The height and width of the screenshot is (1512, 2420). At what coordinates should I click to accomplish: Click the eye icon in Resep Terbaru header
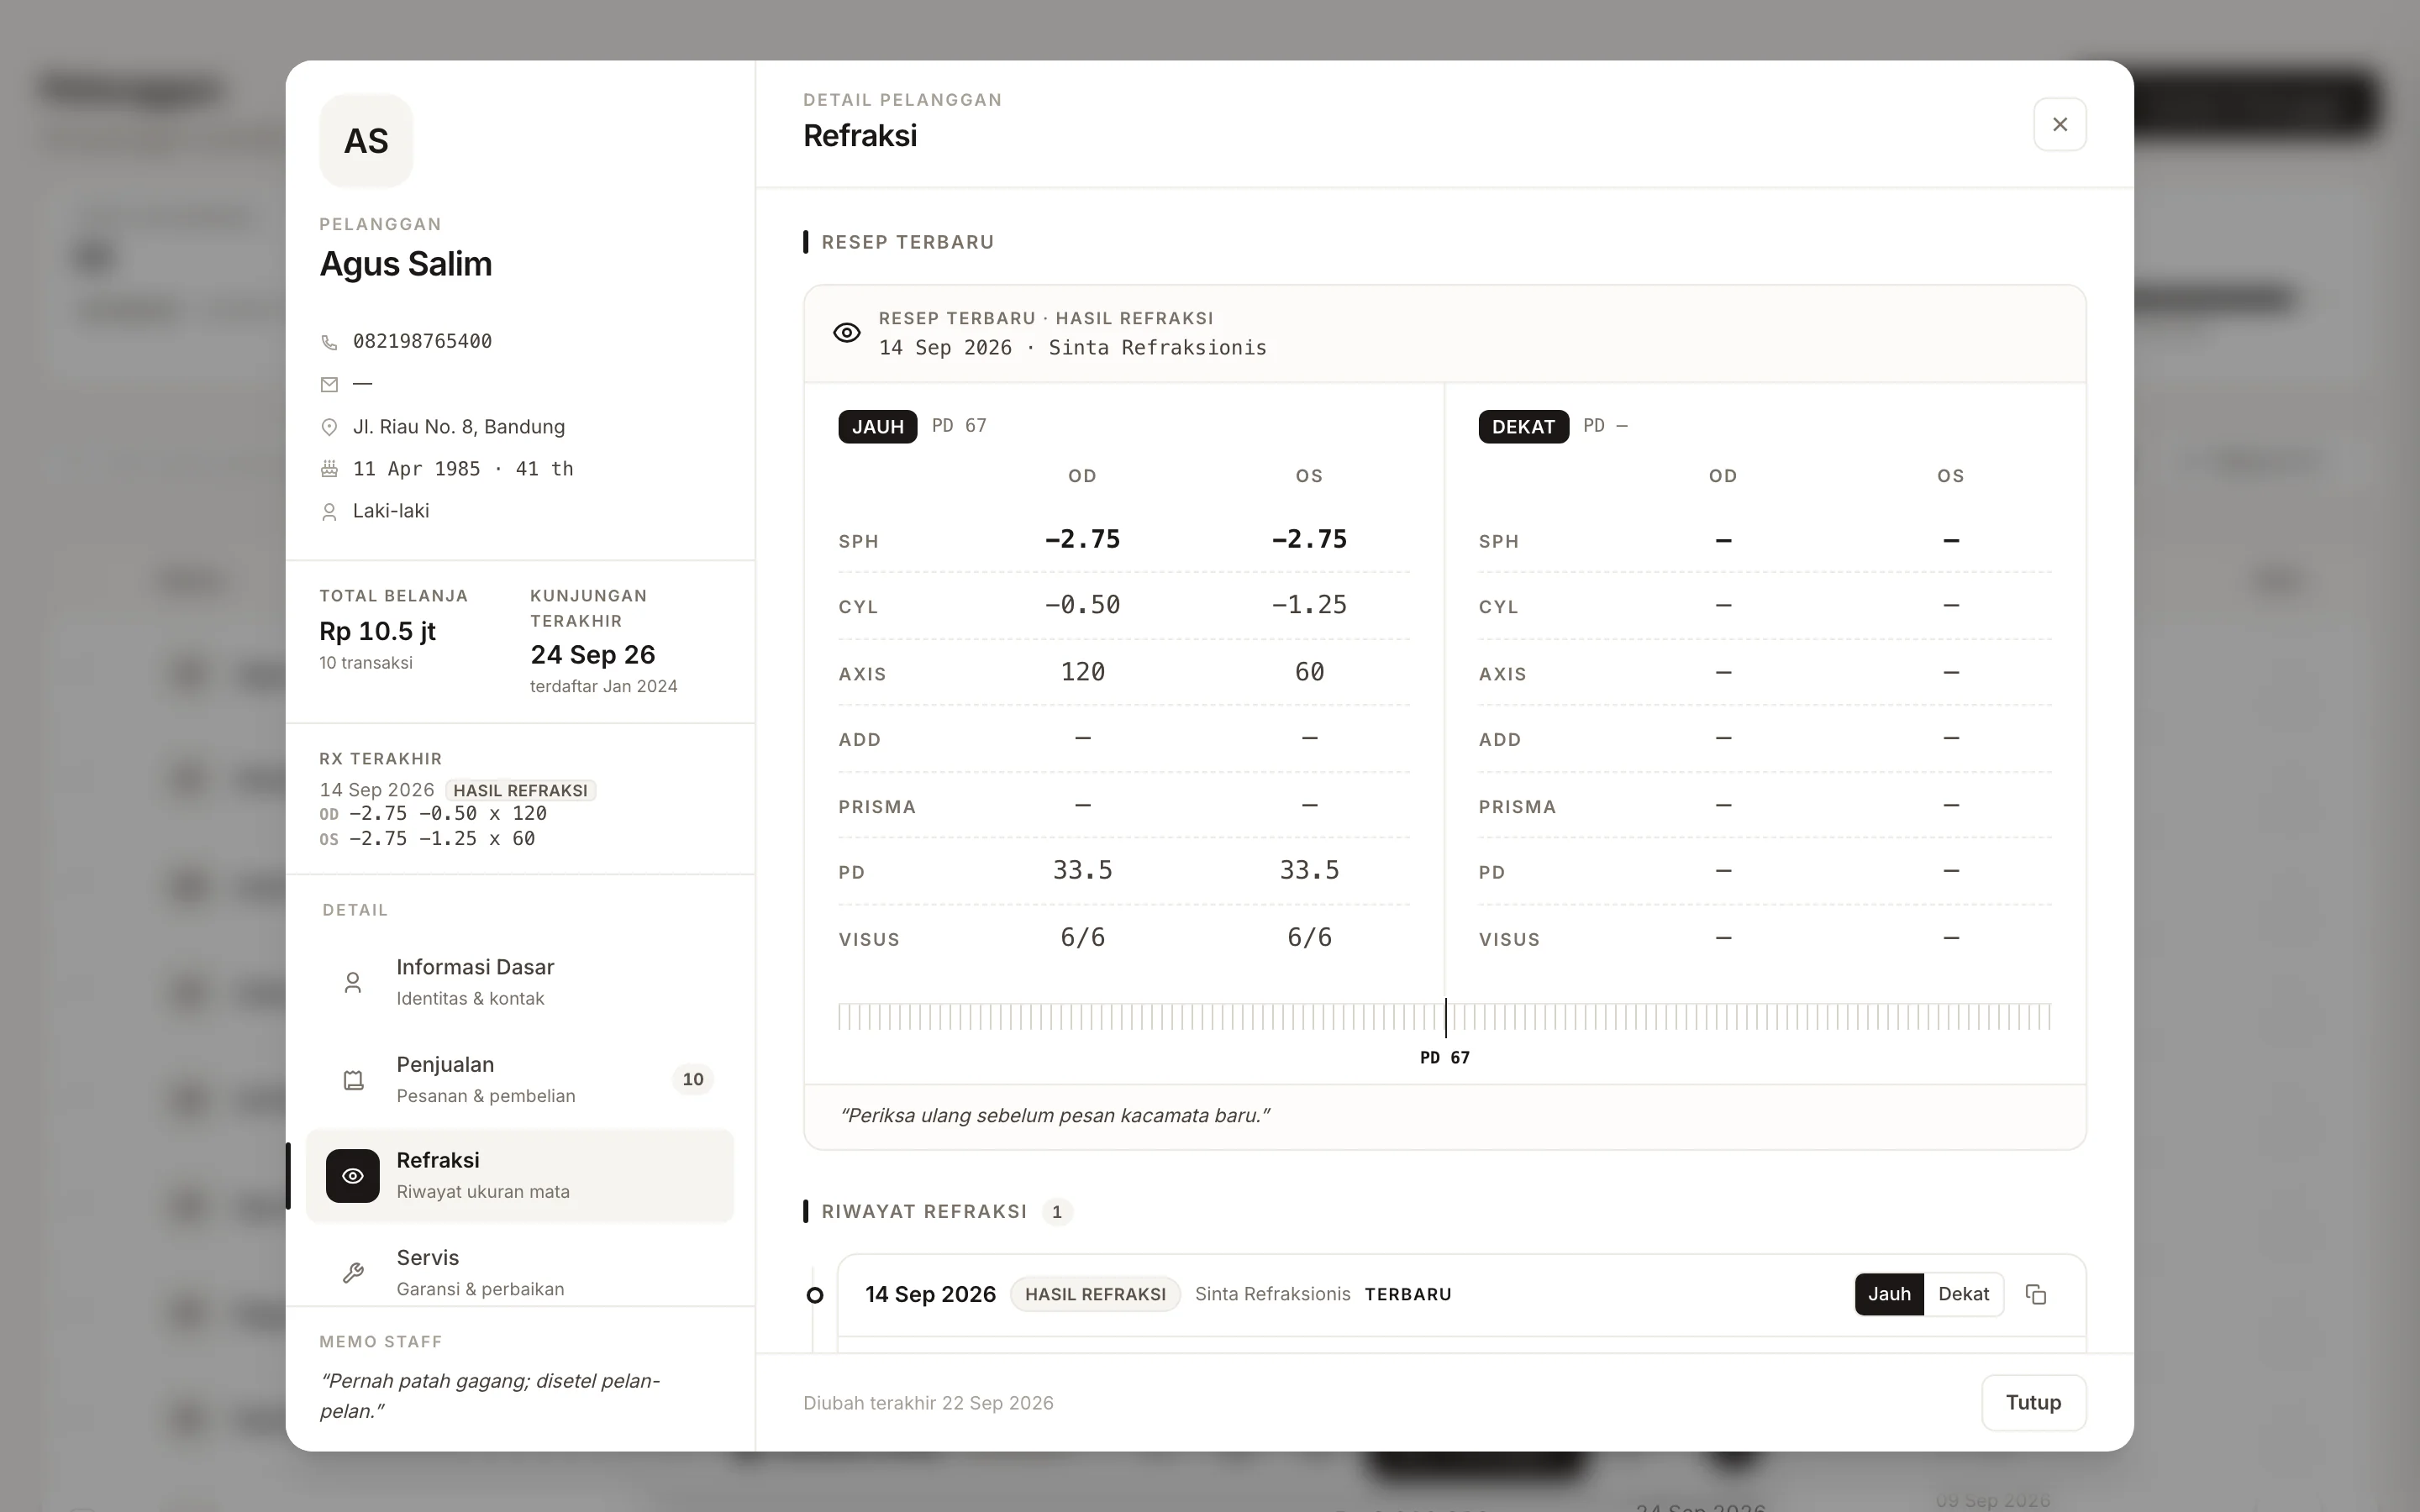[x=846, y=333]
